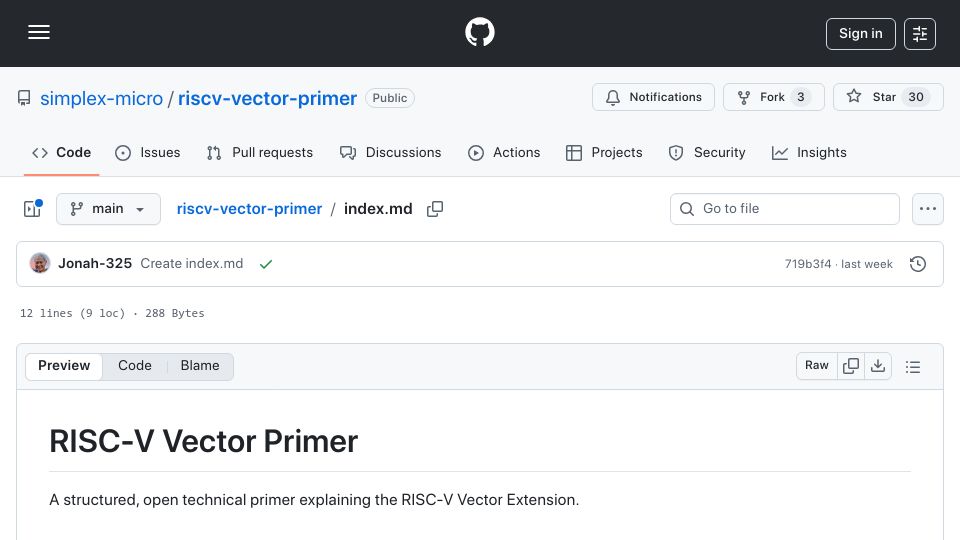Open more file actions ellipsis menu
This screenshot has width=960, height=540.
point(928,209)
